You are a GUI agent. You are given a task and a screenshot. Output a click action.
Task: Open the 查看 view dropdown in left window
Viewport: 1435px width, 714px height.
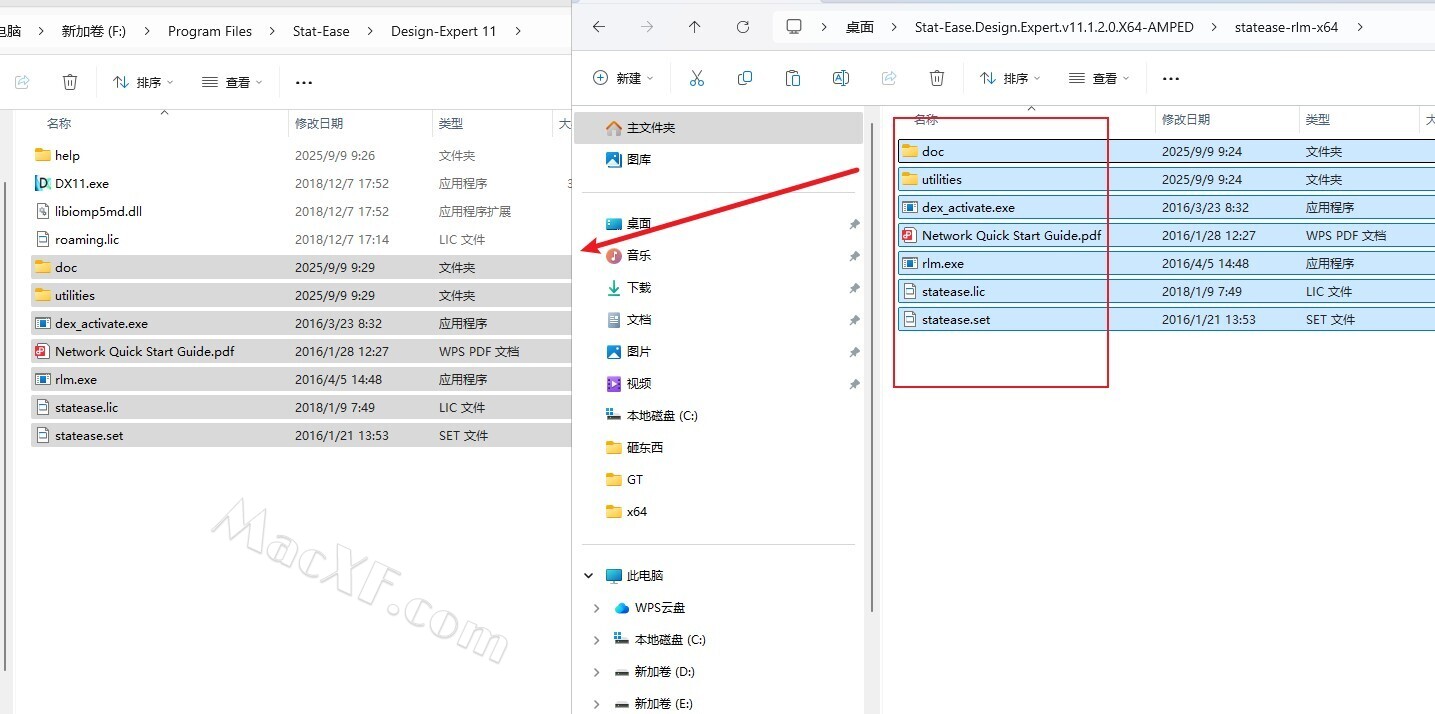click(x=232, y=82)
